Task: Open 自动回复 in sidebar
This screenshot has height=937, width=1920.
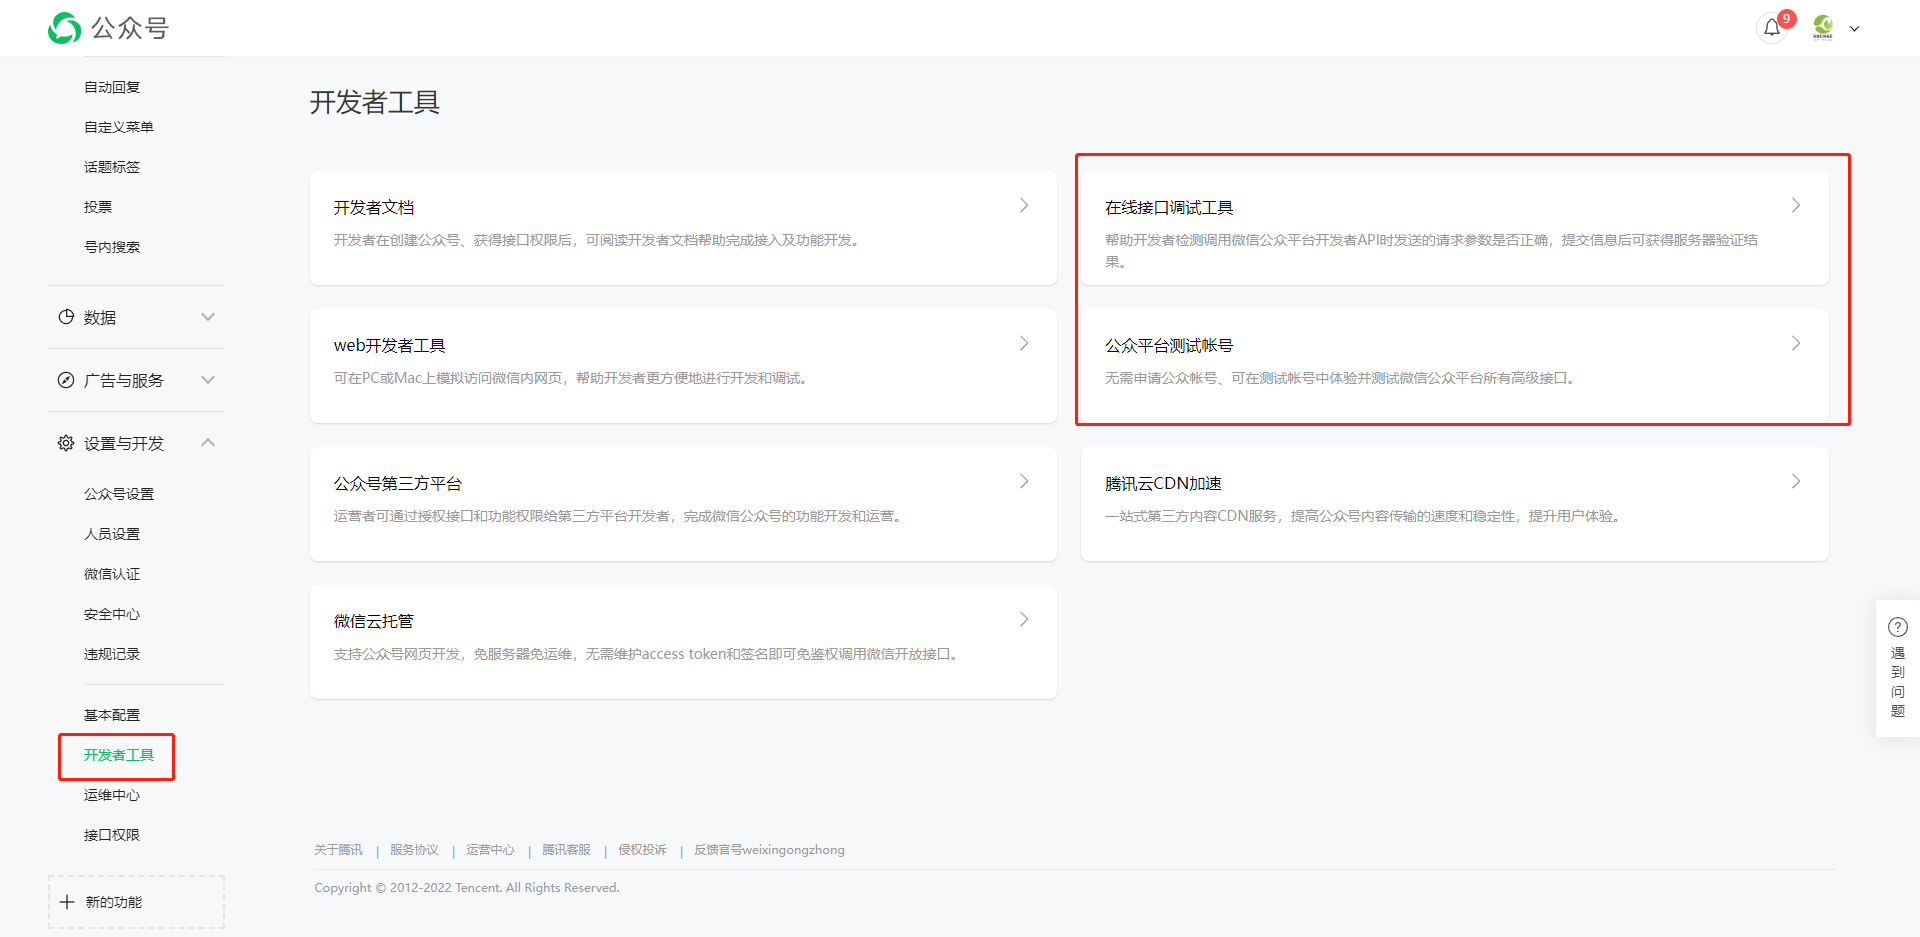Action: [112, 87]
